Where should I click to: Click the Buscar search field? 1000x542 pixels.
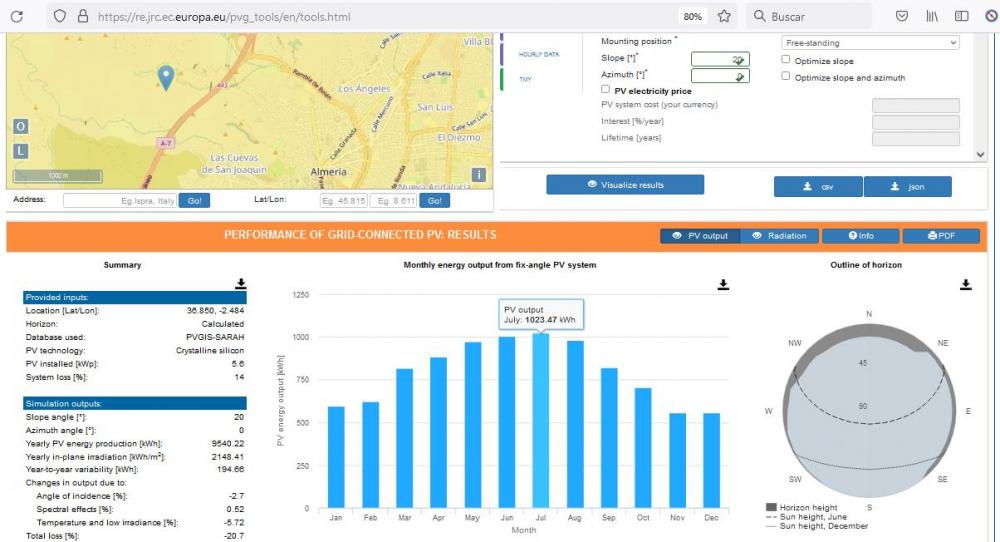(x=808, y=17)
